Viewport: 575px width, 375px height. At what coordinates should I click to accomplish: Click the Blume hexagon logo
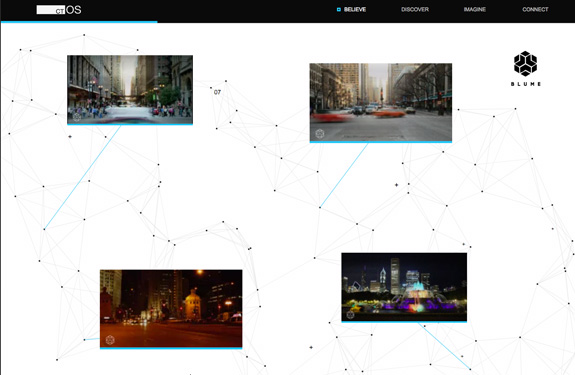525,63
